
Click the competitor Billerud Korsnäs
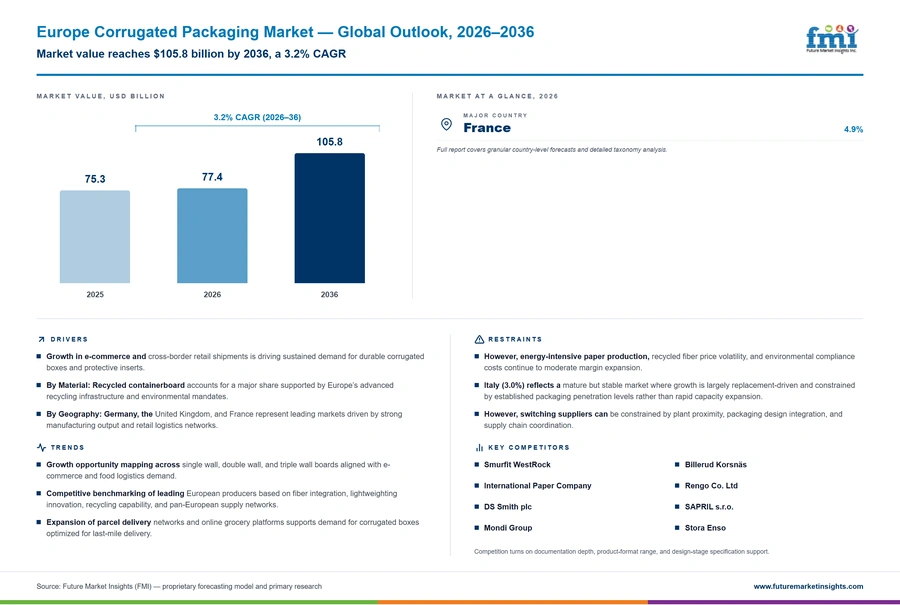click(x=715, y=464)
